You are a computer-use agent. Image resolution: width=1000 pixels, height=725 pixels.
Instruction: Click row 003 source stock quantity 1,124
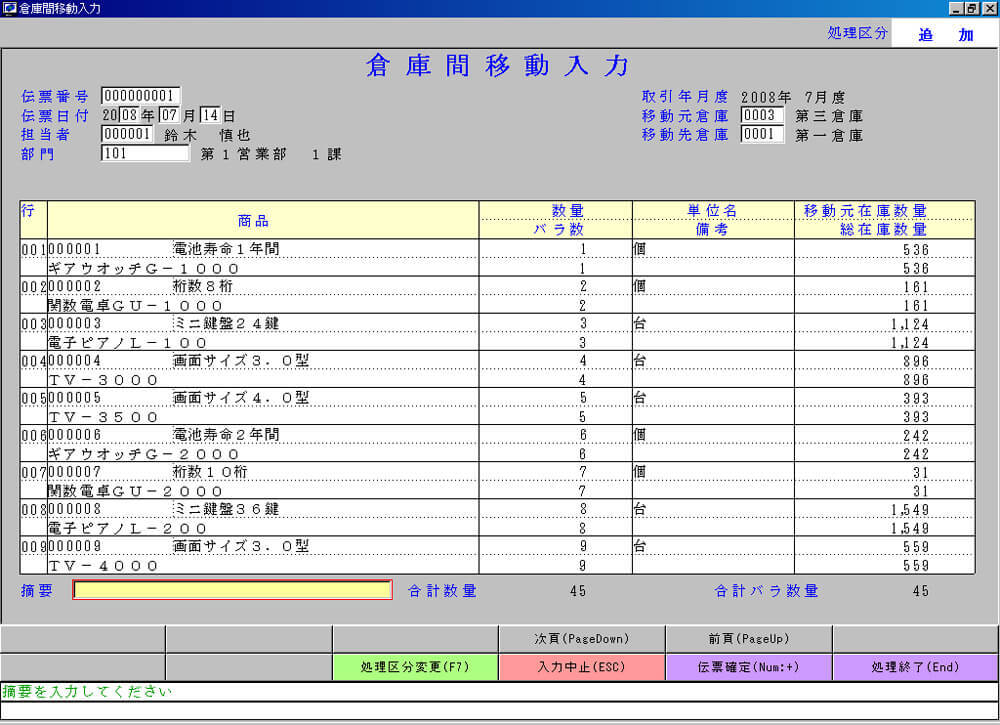pyautogui.click(x=910, y=324)
